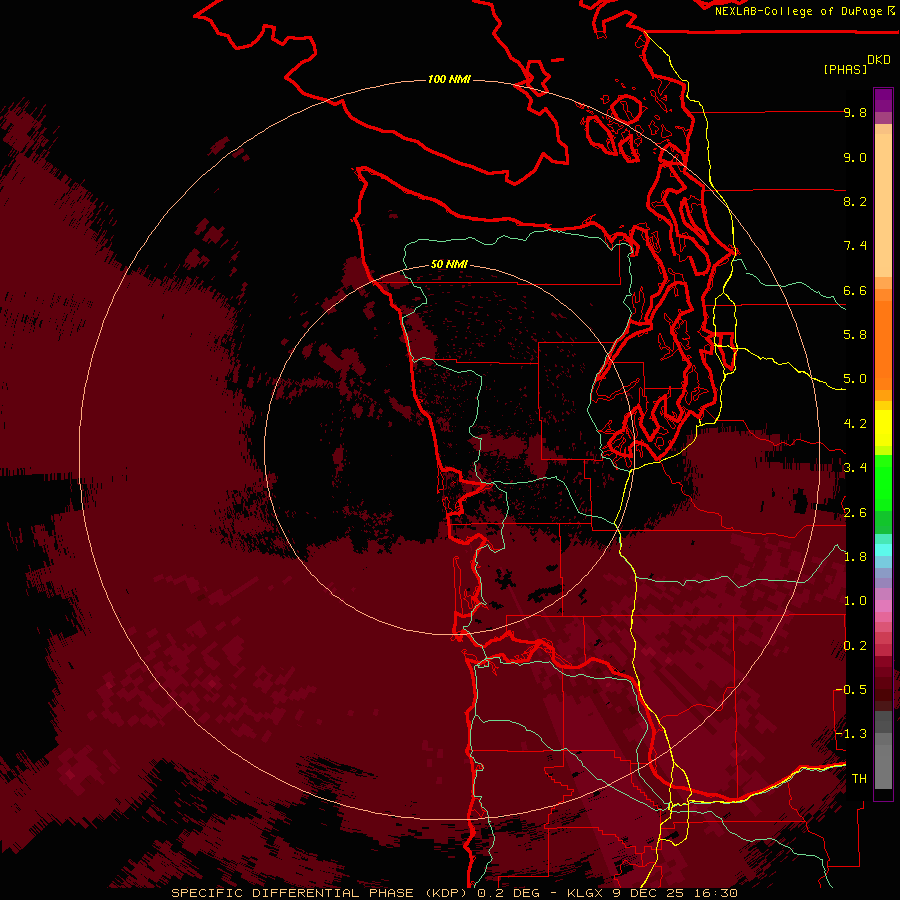Click the 6.6 value on the color scale
Screen dimensions: 900x900
coord(855,290)
